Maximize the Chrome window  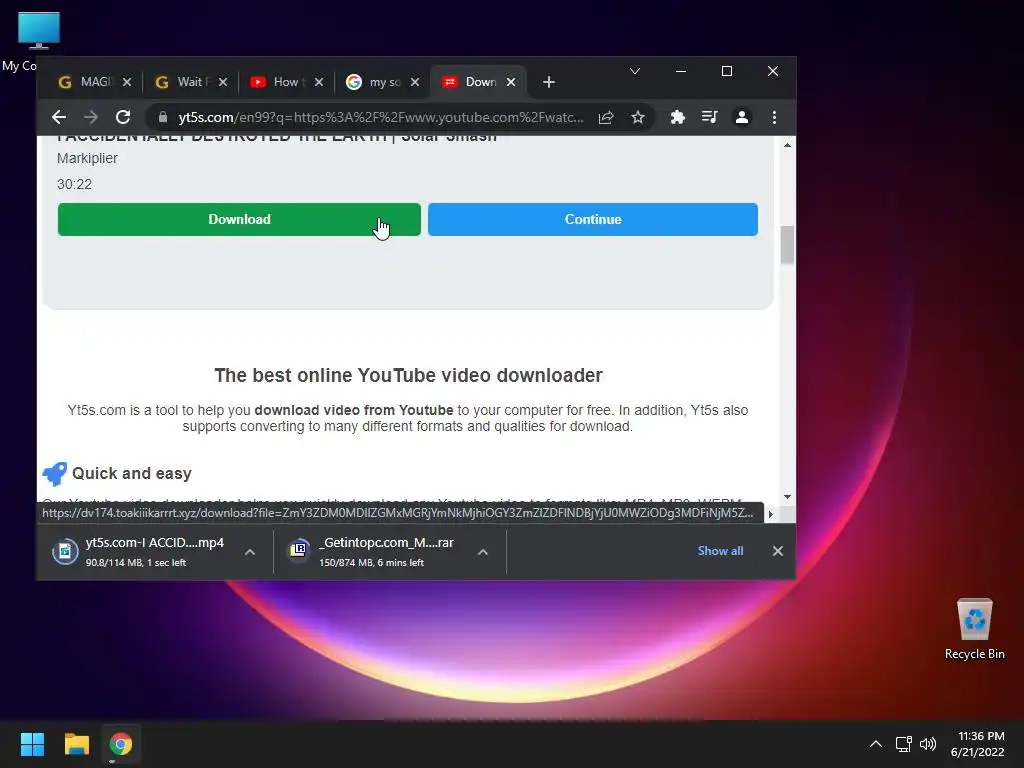[x=726, y=71]
